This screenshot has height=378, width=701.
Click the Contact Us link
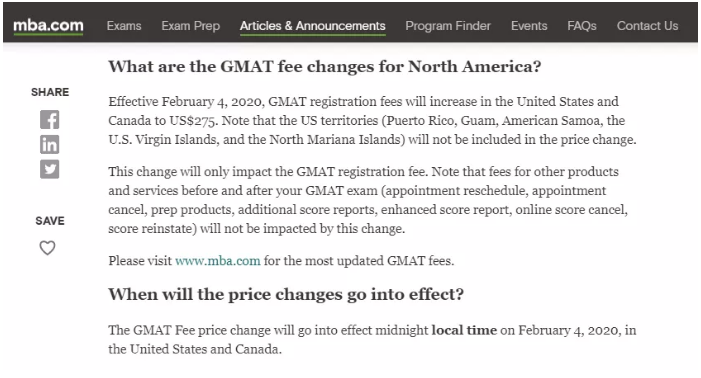coord(647,26)
